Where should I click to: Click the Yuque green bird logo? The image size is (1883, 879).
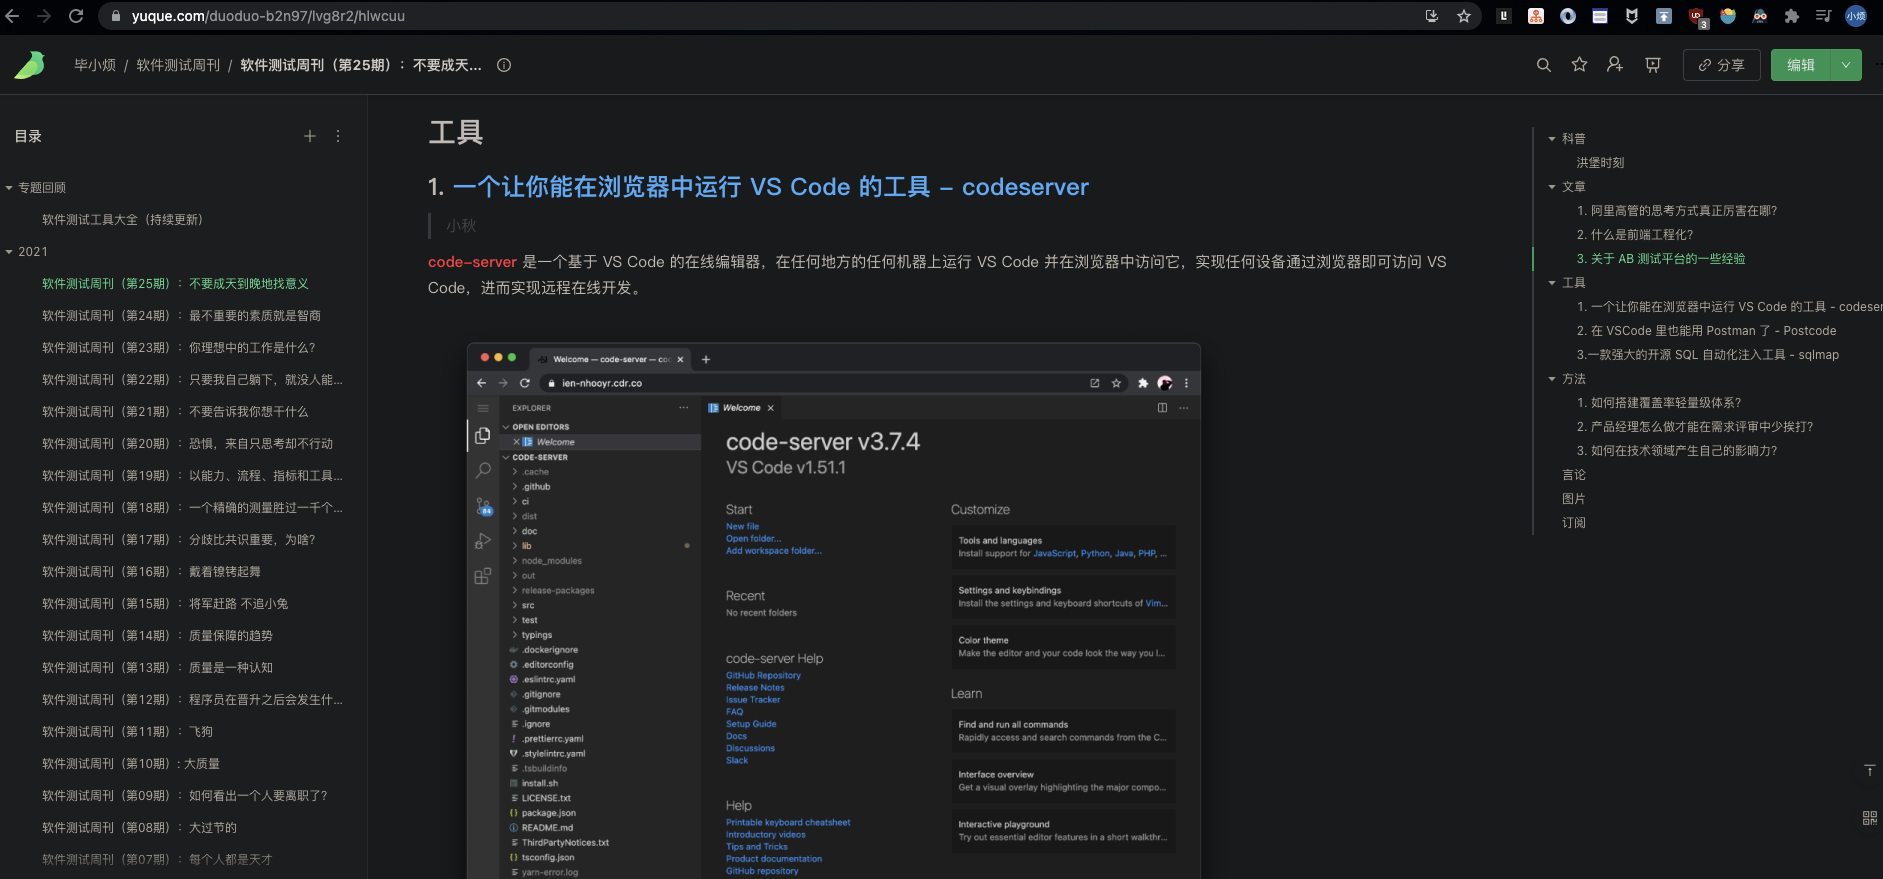tap(30, 65)
